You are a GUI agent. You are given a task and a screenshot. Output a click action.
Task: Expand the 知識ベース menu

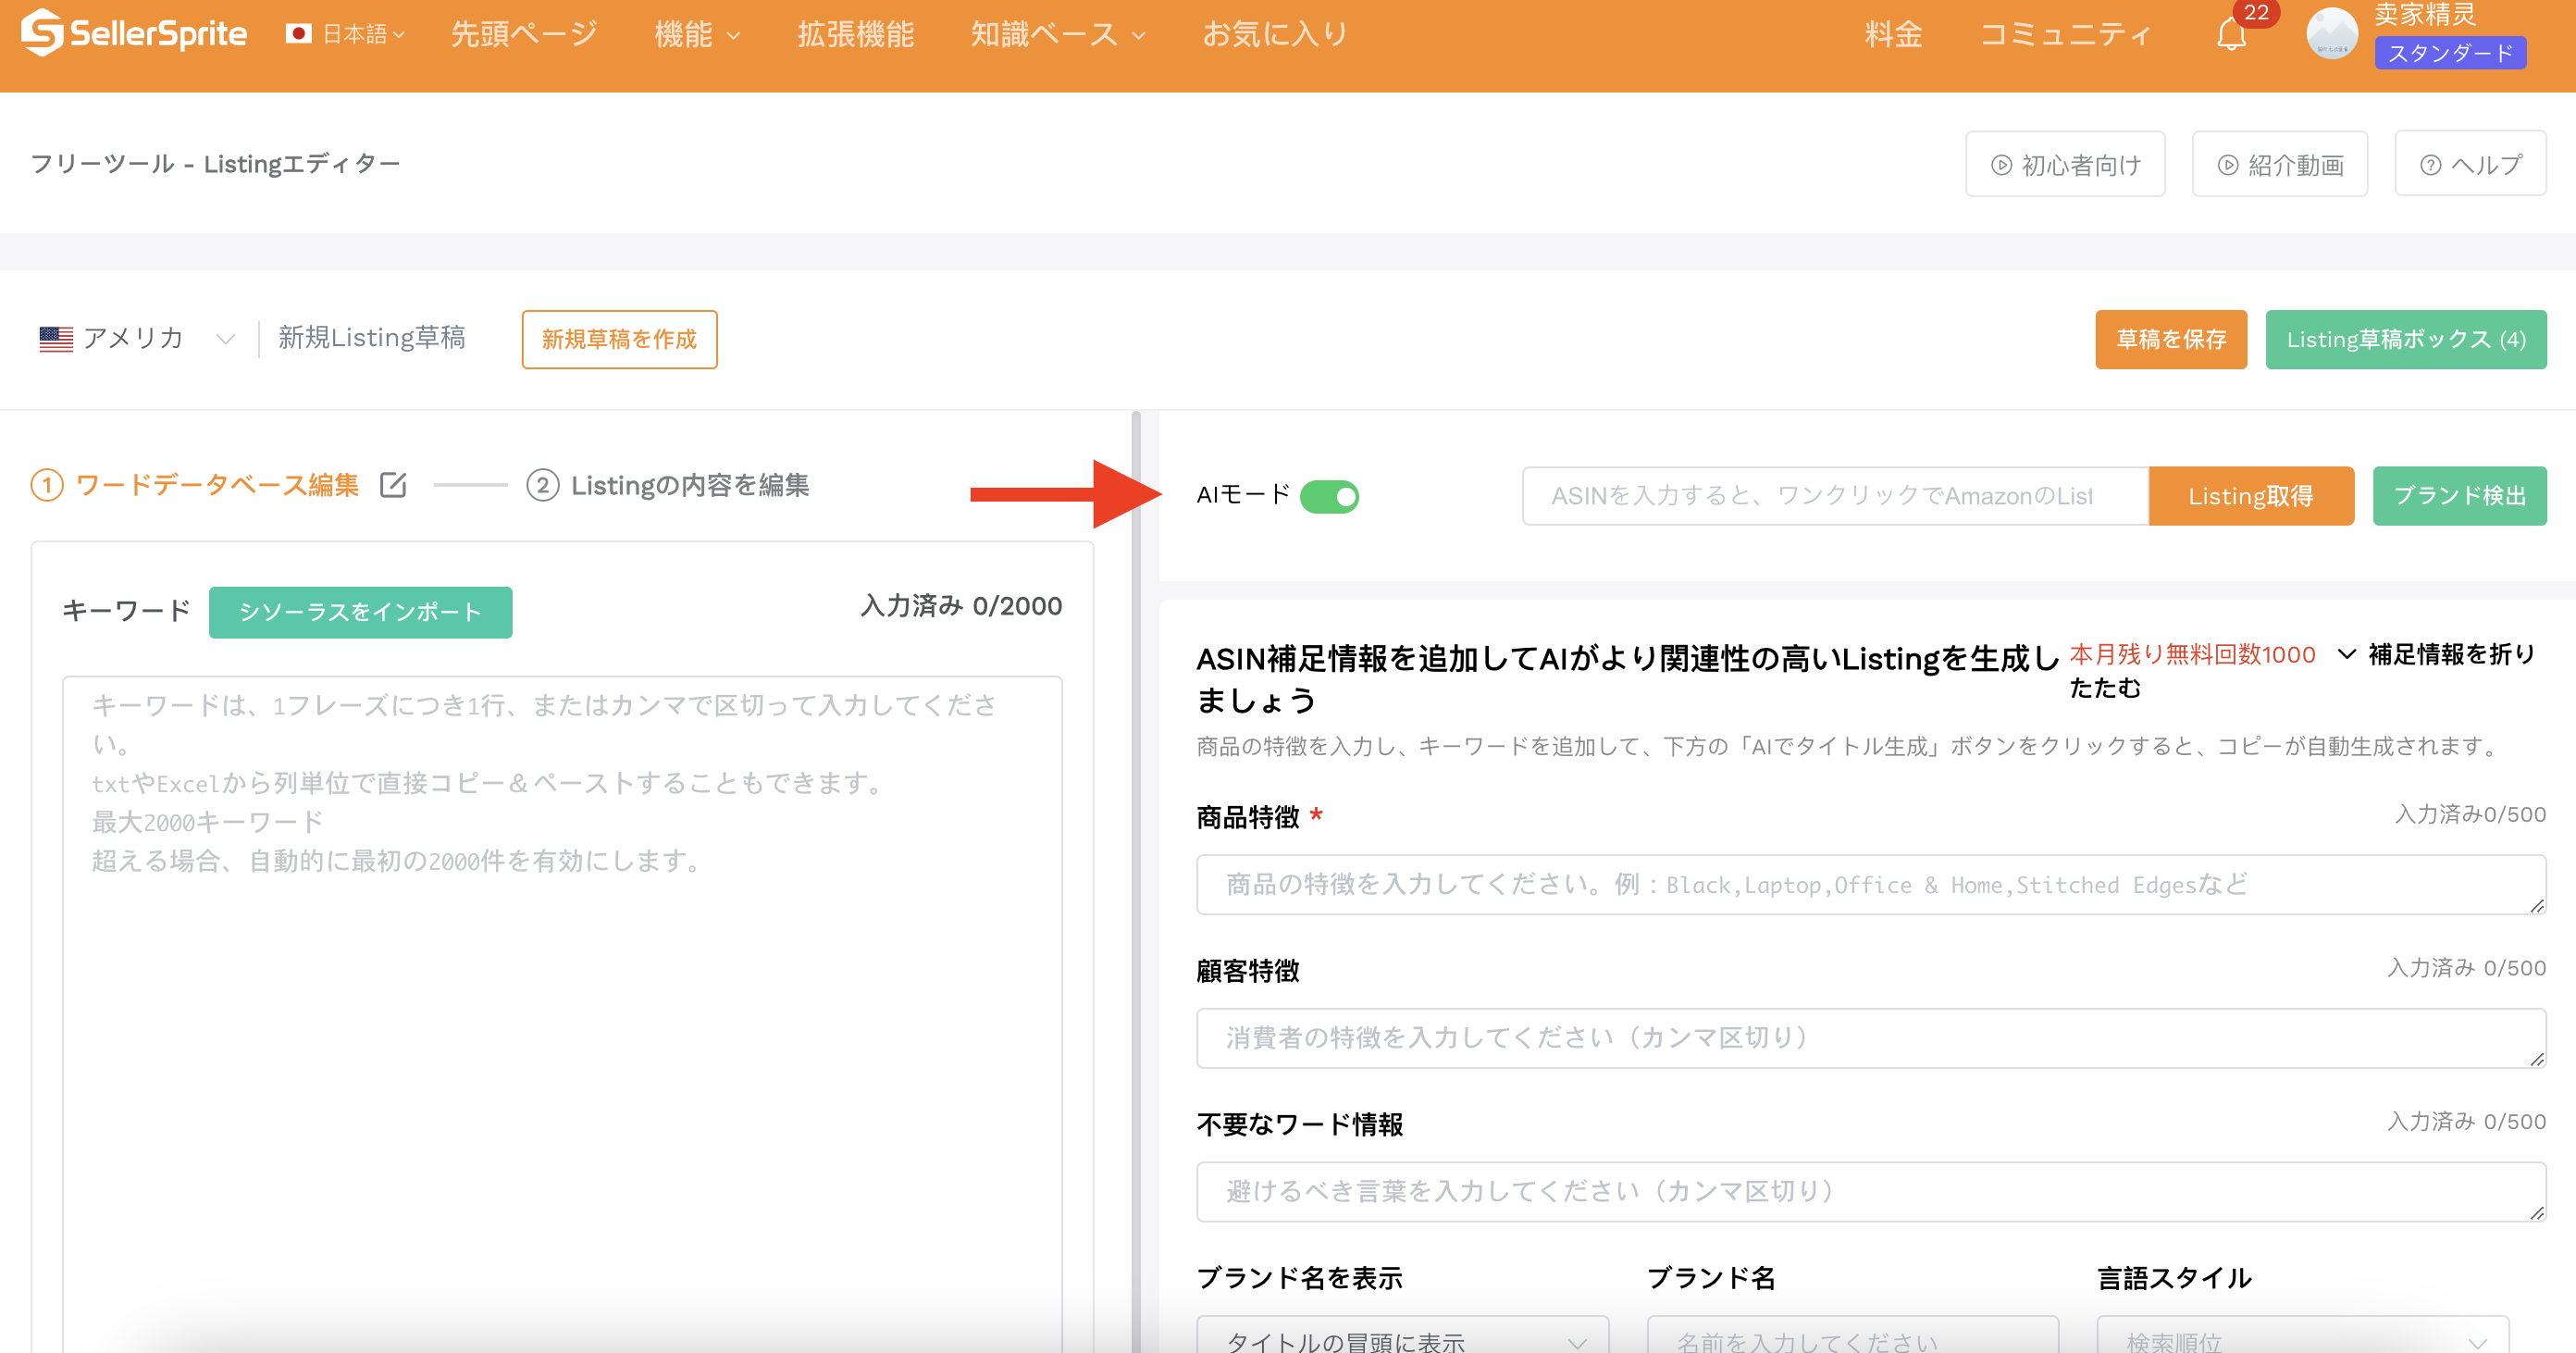(x=1058, y=34)
